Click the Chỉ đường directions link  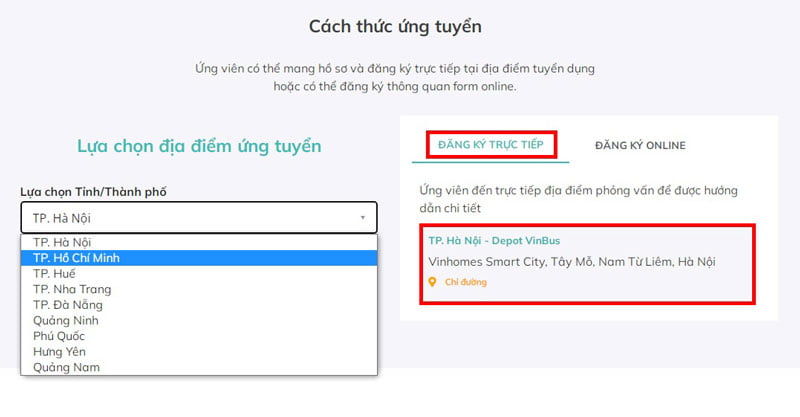tap(466, 282)
